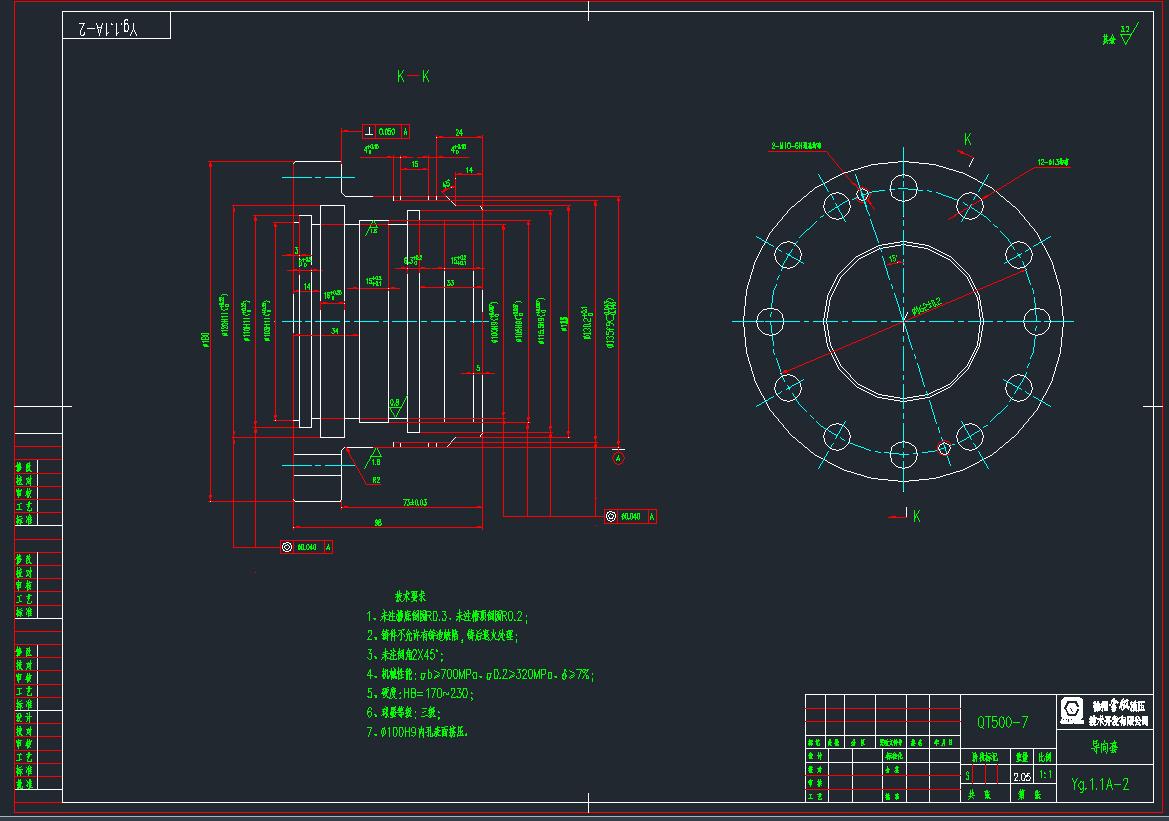Click the datum A hexagon marker
The height and width of the screenshot is (821, 1169).
pos(619,458)
